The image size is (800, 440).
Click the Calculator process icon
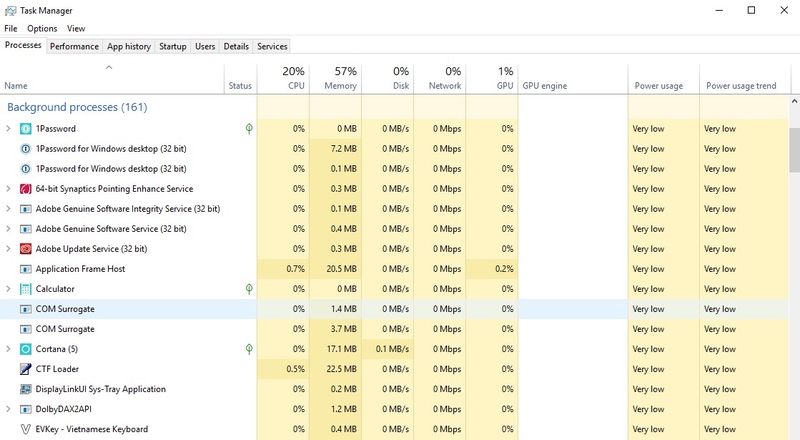[26, 289]
